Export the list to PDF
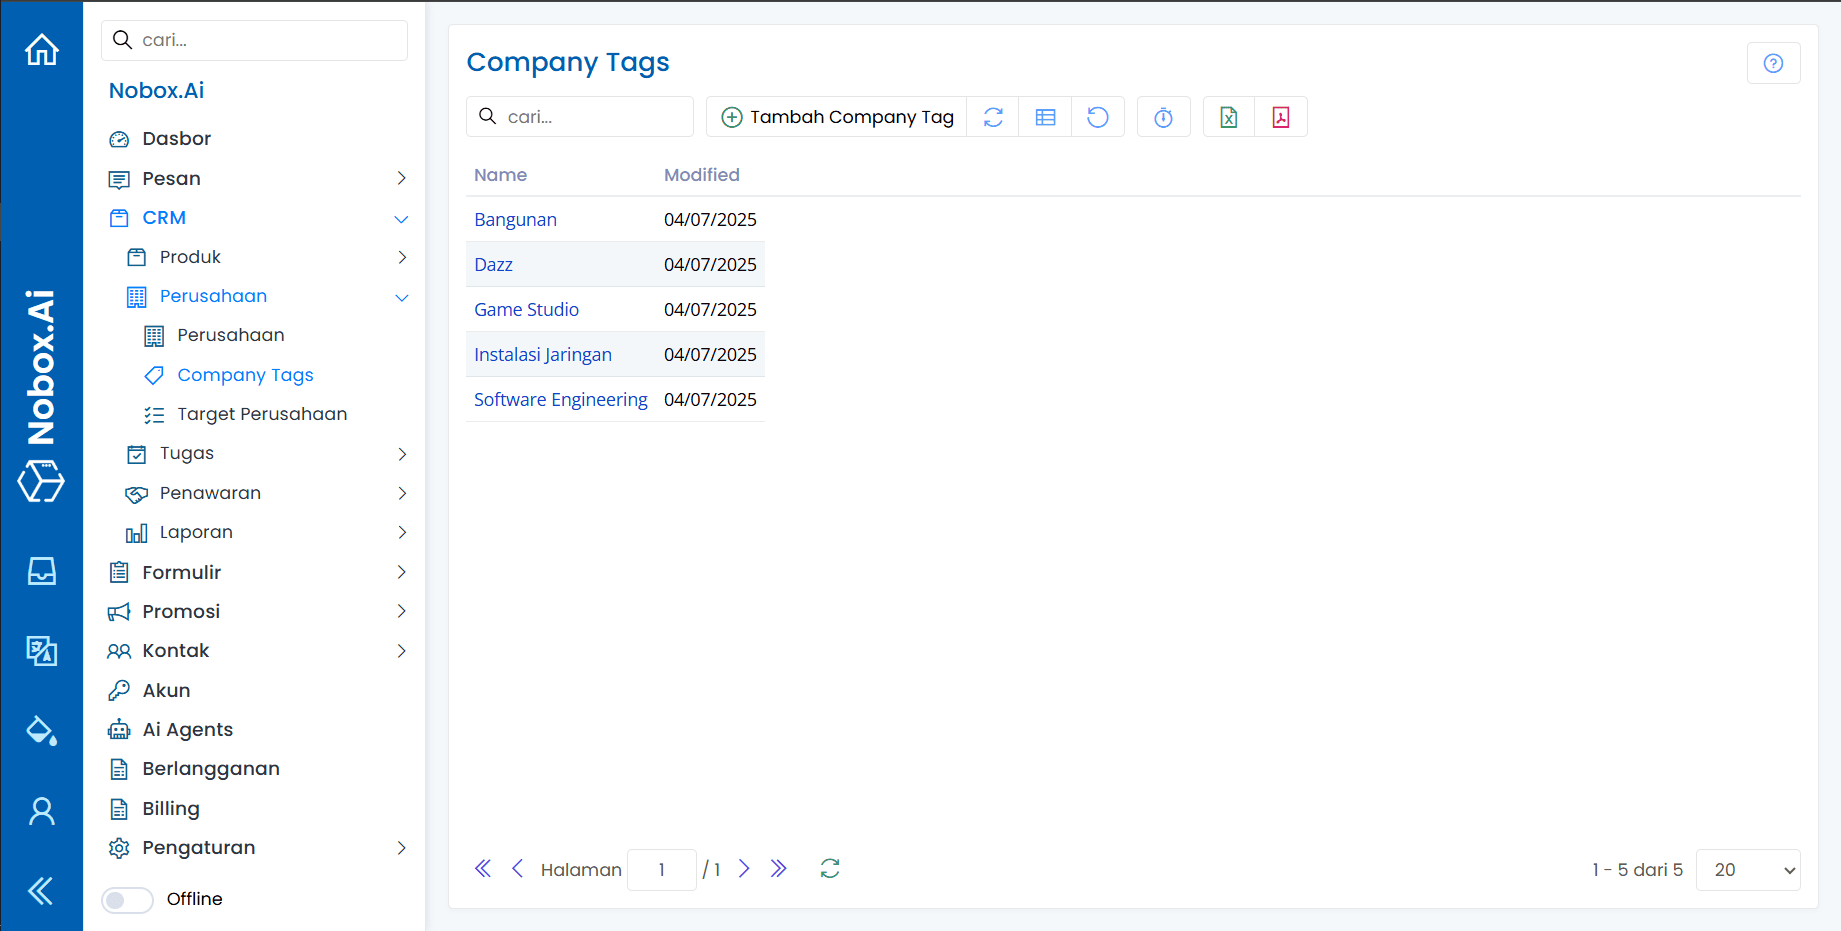The height and width of the screenshot is (931, 1841). pyautogui.click(x=1281, y=117)
